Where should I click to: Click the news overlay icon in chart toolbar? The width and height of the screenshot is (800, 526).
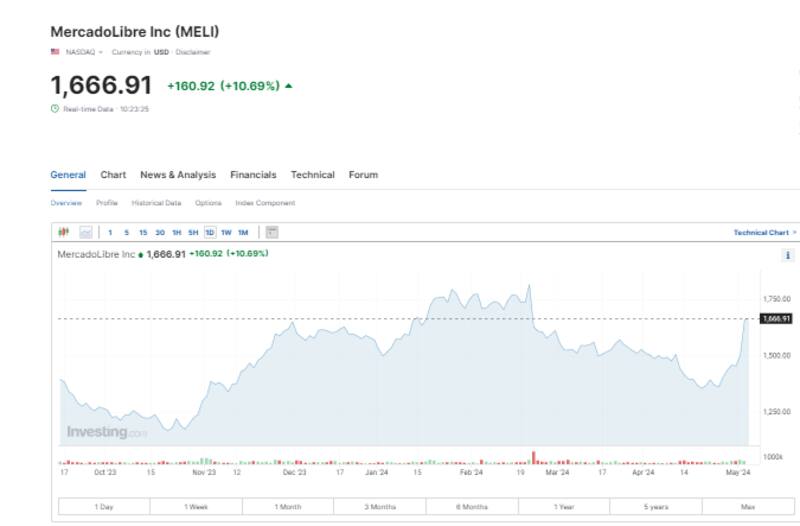[x=272, y=232]
